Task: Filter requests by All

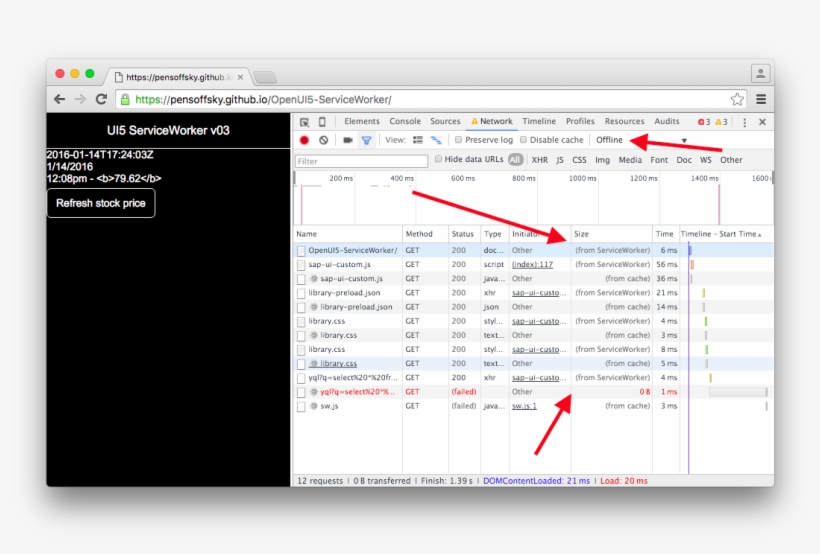Action: [515, 160]
